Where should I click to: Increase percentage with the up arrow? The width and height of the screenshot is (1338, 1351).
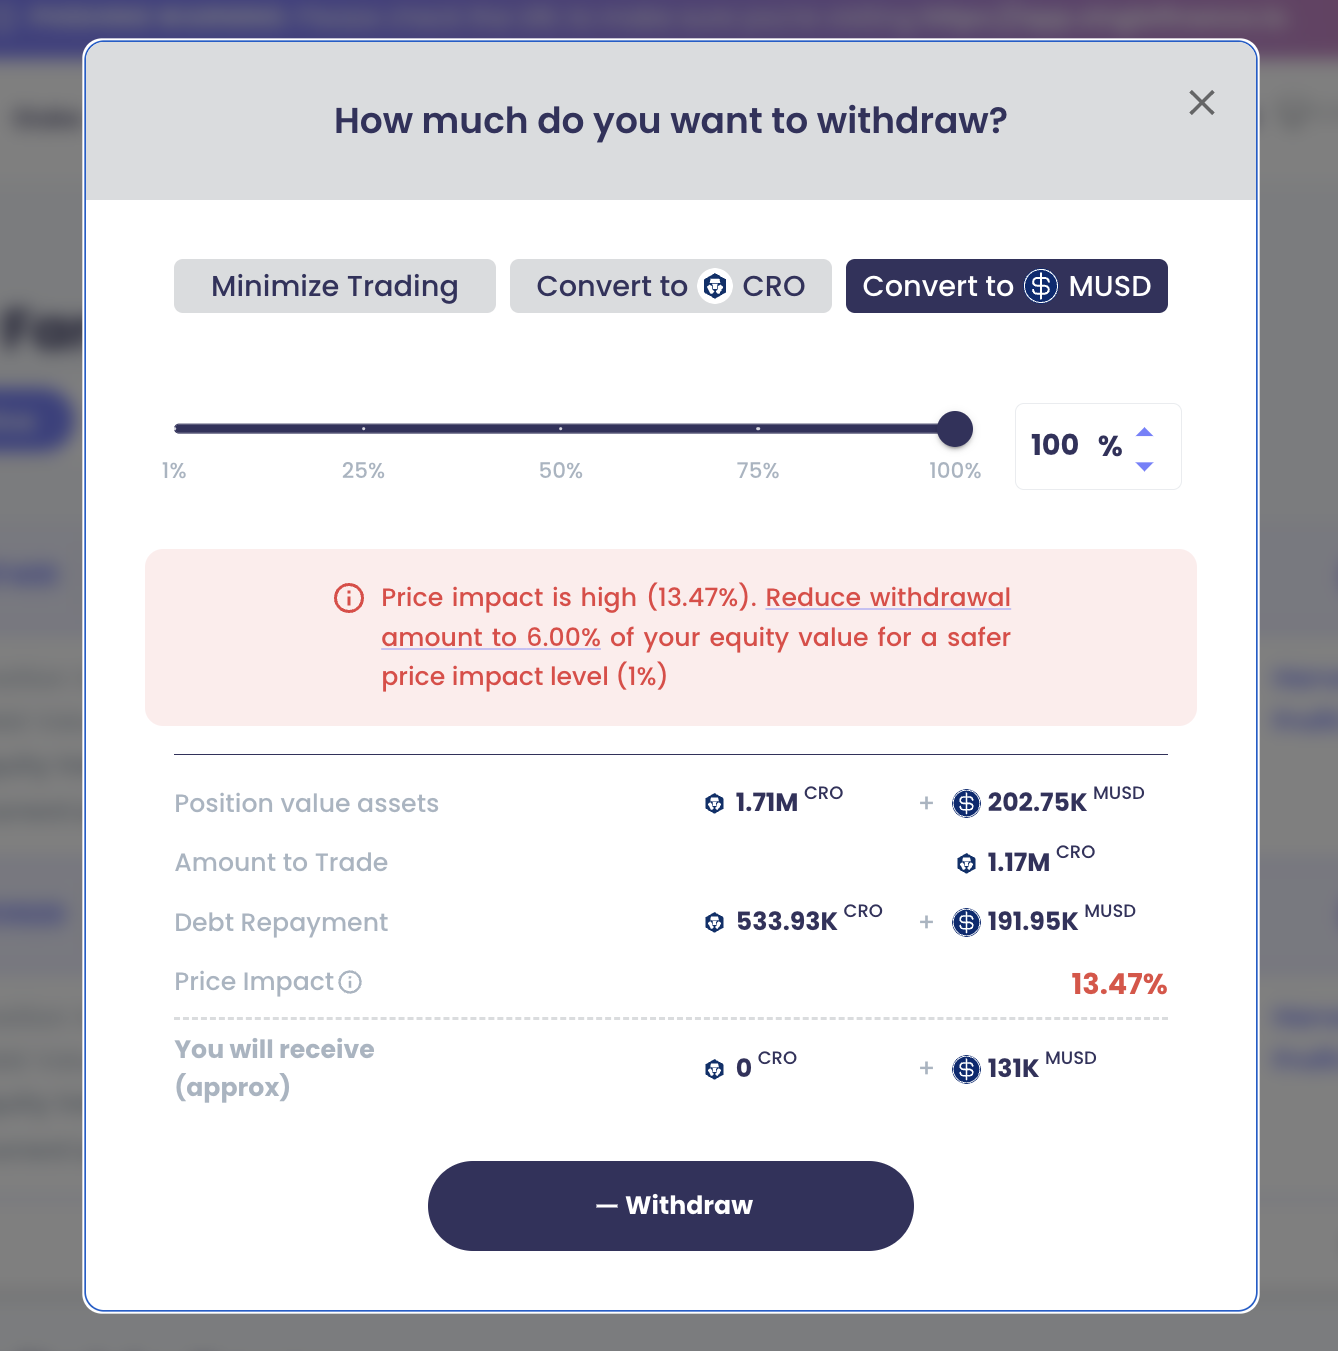pos(1145,432)
